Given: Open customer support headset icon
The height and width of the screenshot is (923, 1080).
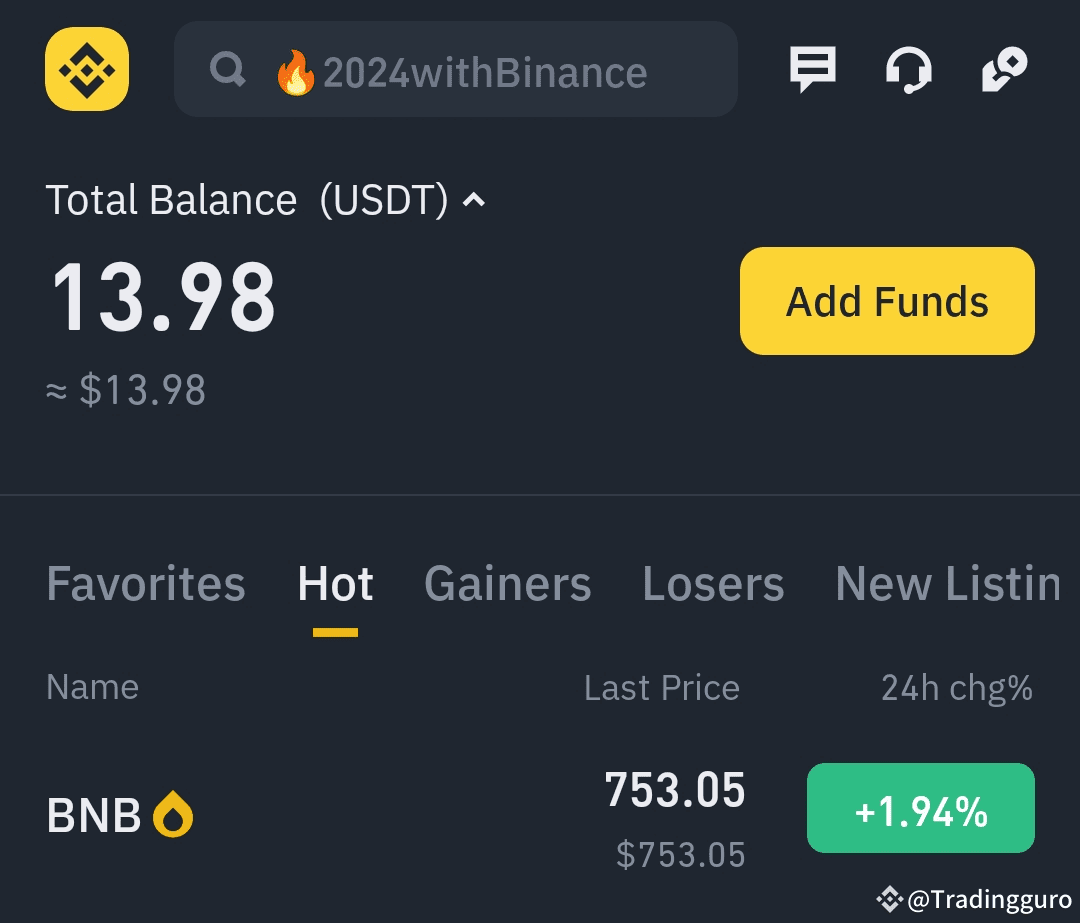Looking at the screenshot, I should pyautogui.click(x=908, y=70).
